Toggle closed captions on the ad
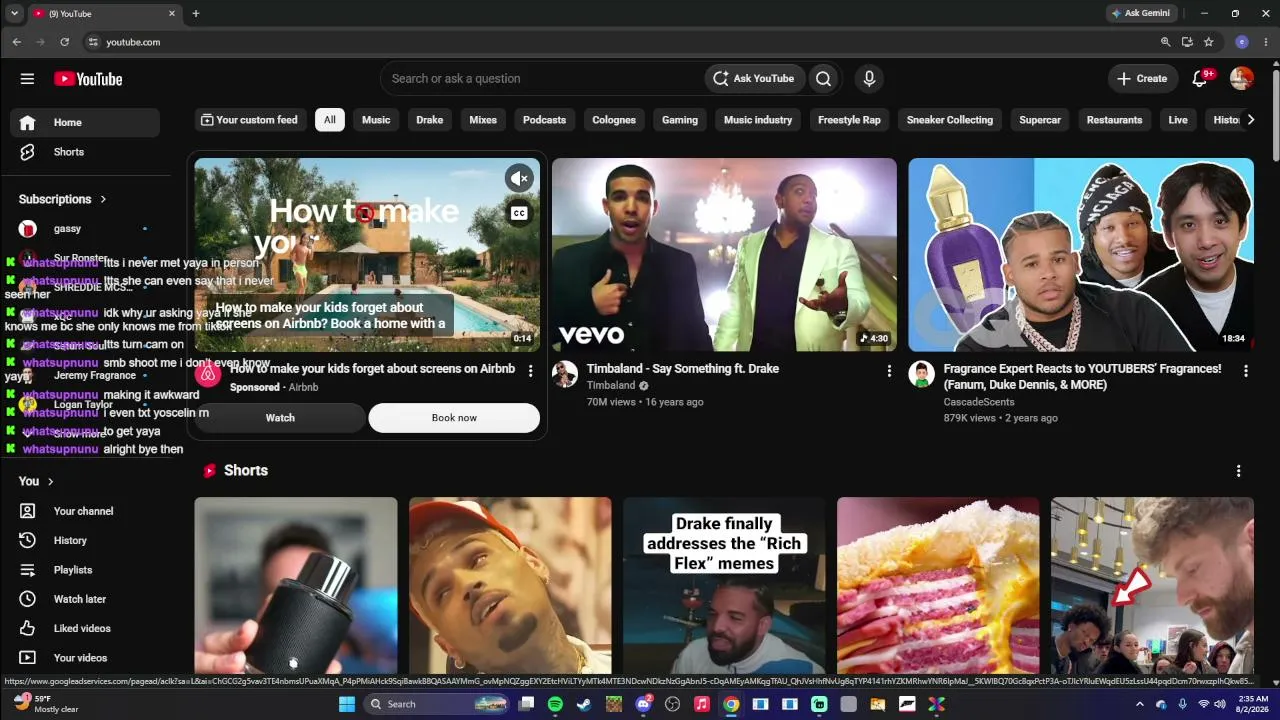The height and width of the screenshot is (720, 1280). pos(519,213)
